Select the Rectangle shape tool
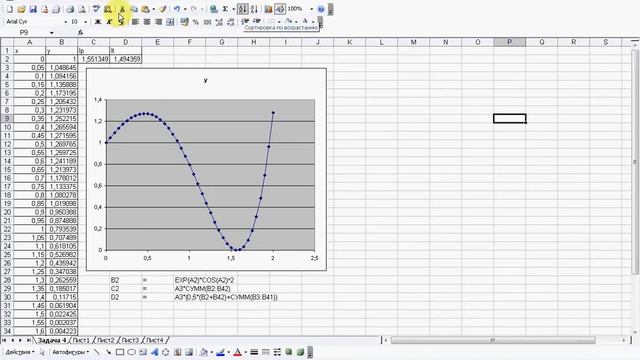The width and height of the screenshot is (640, 360). 120,352
